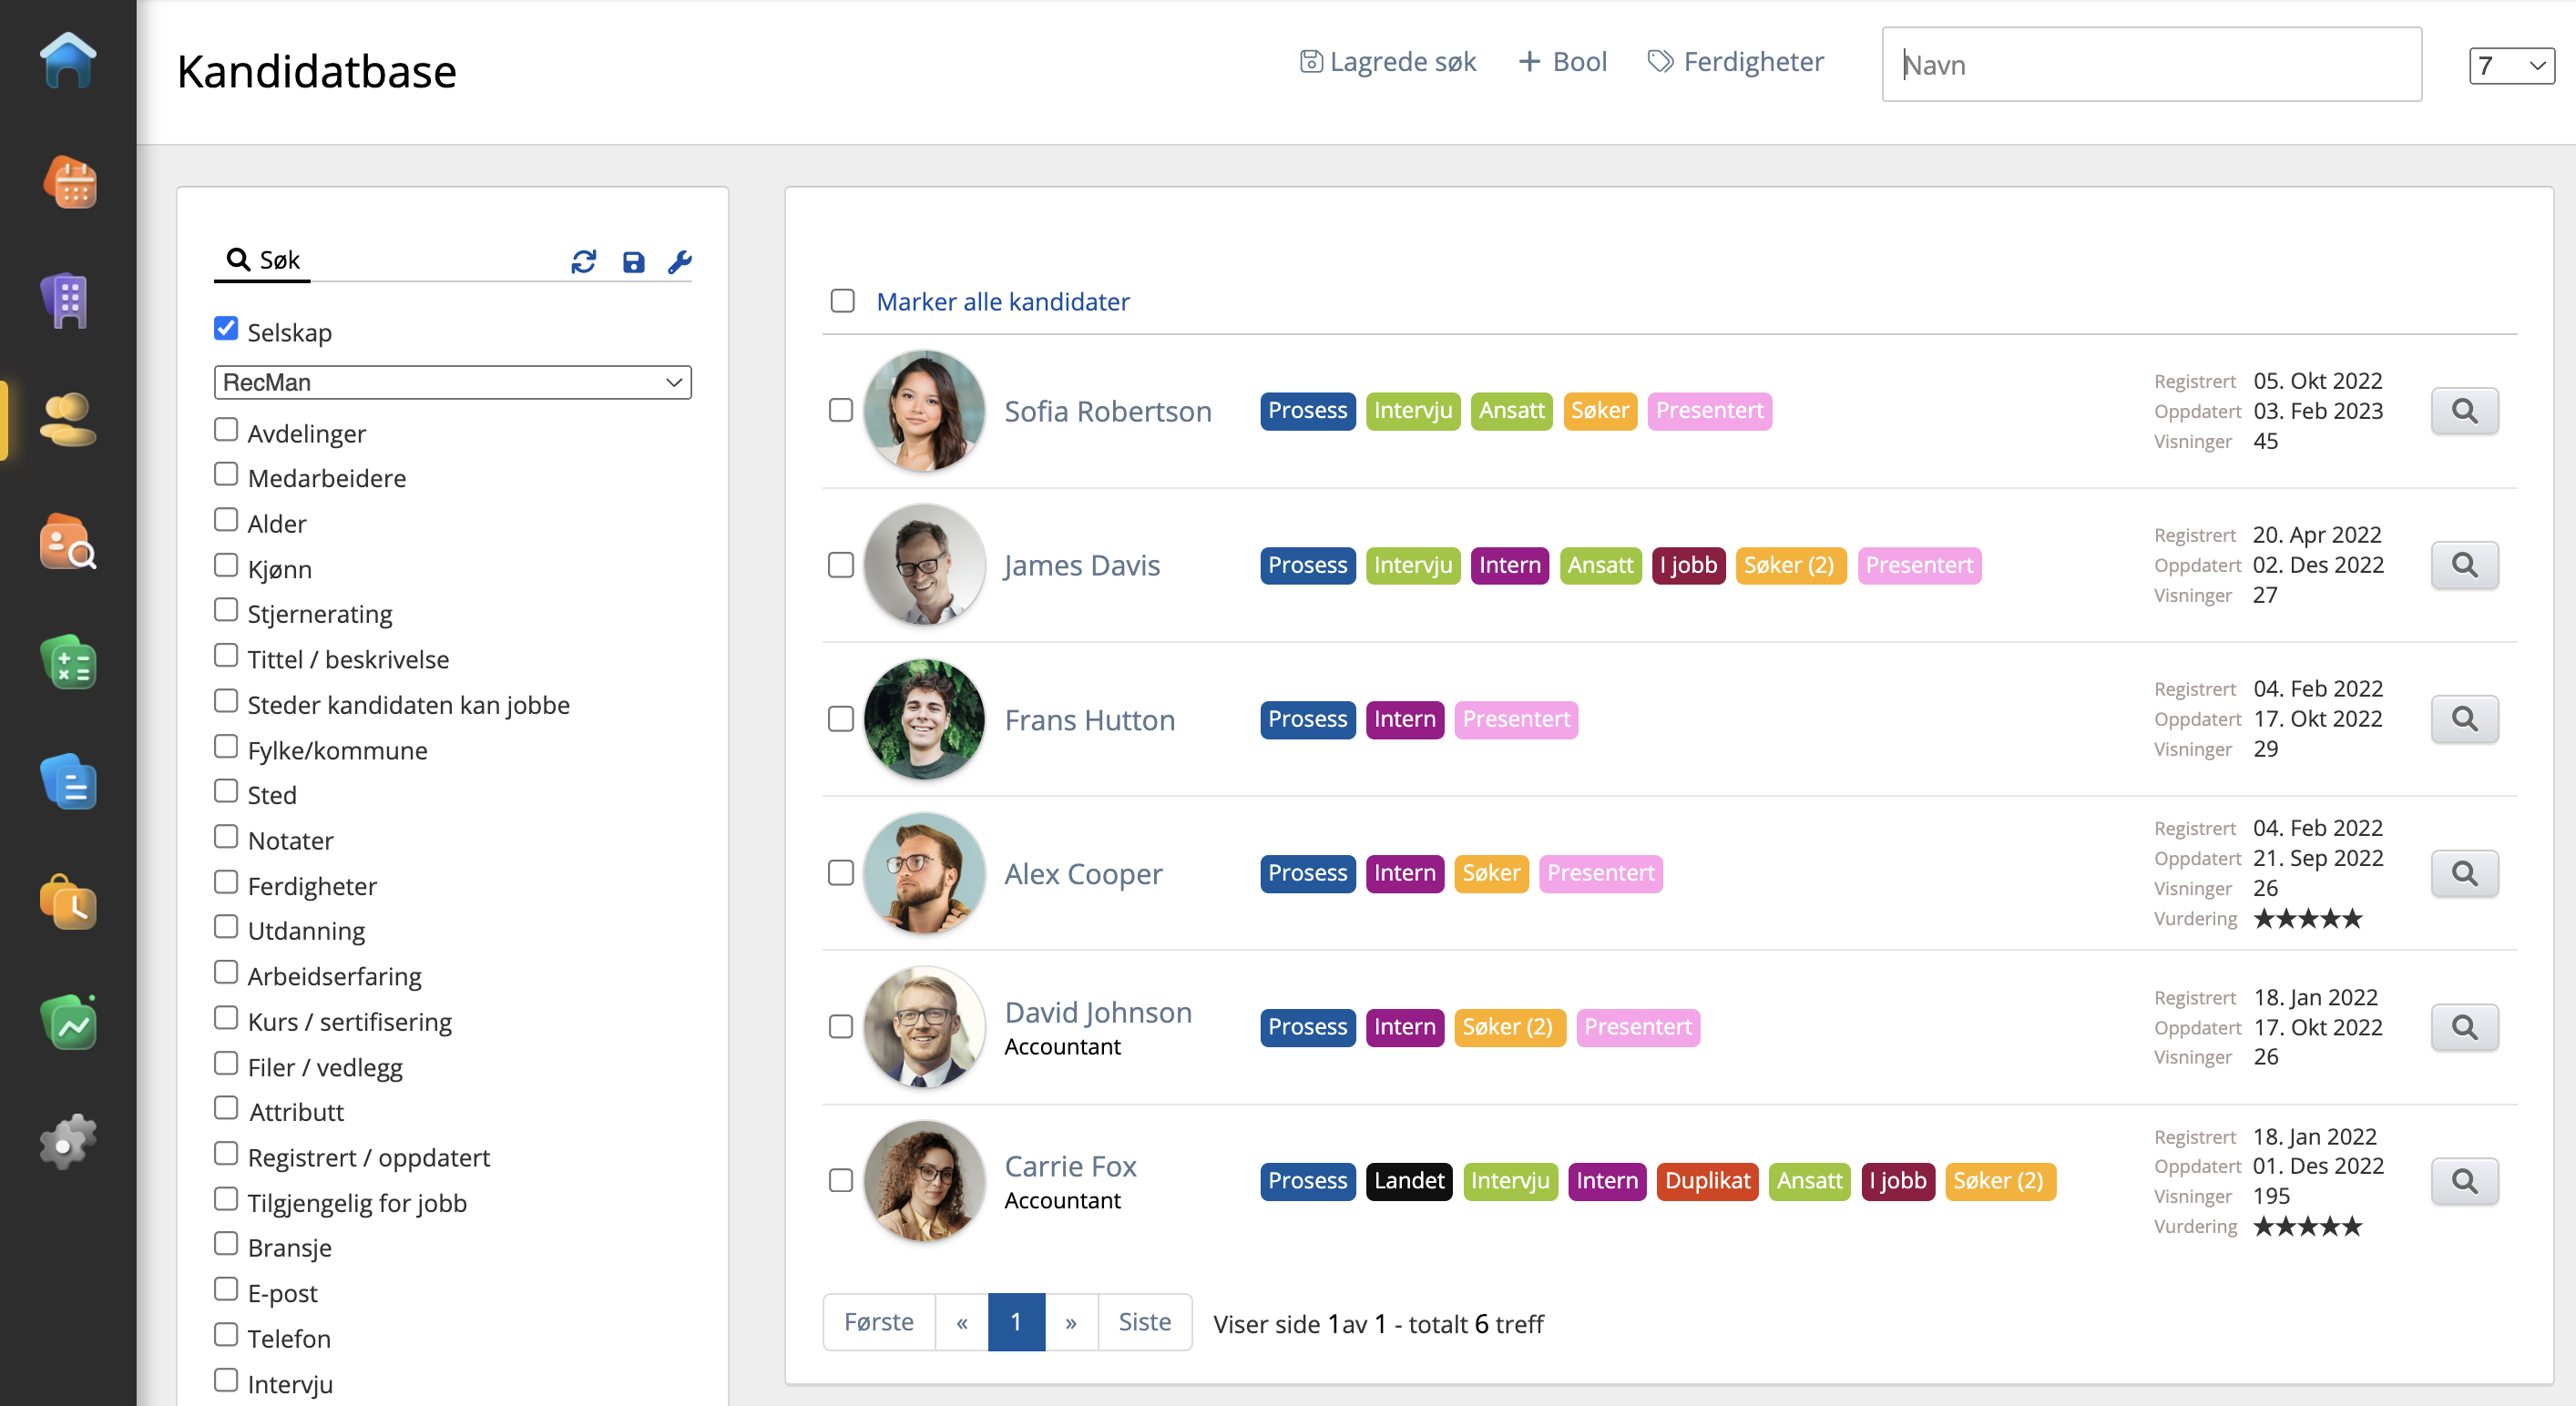Click the Navn search input field
Viewport: 2576px width, 1406px height.
point(2151,65)
